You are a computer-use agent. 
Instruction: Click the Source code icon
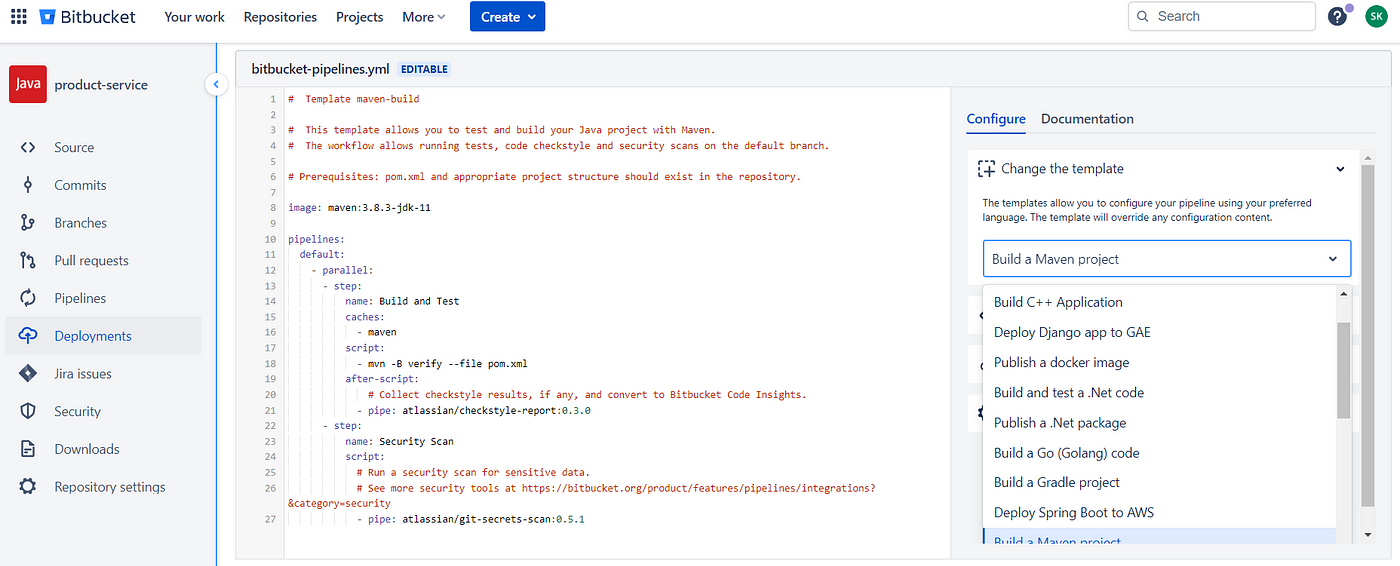28,148
